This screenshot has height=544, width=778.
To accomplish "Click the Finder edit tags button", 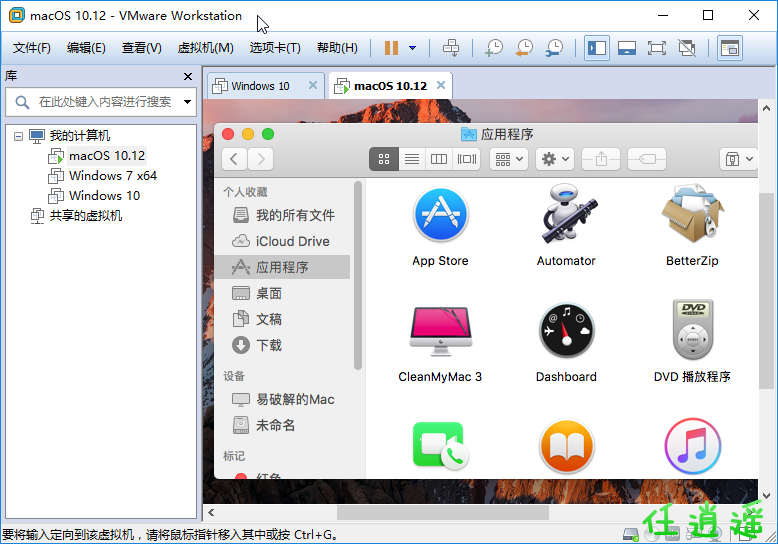I will (647, 159).
